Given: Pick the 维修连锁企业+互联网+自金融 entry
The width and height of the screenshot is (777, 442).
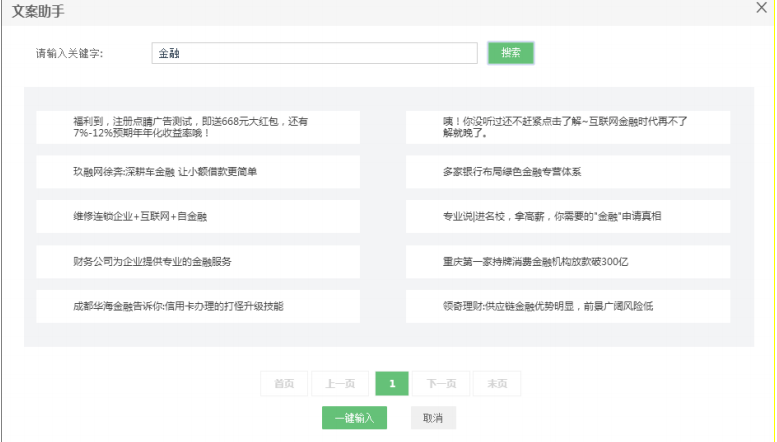Looking at the screenshot, I should click(x=198, y=216).
